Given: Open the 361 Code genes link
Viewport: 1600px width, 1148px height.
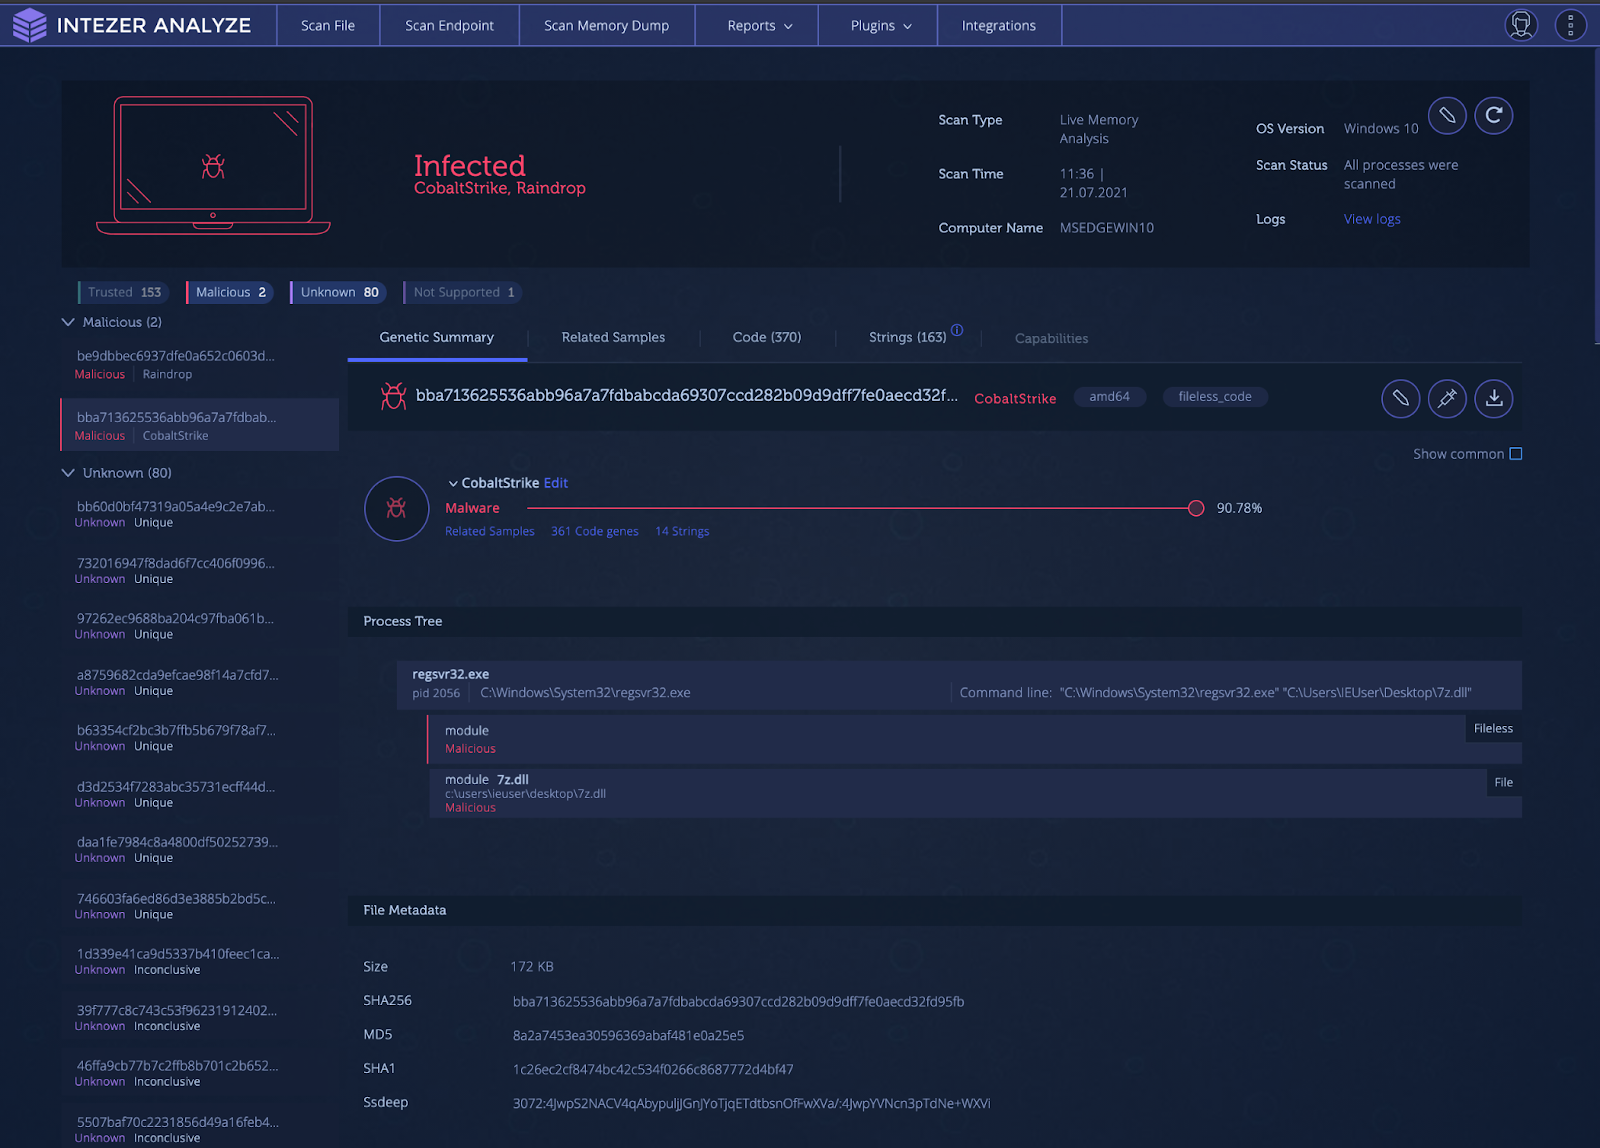Looking at the screenshot, I should click(594, 532).
